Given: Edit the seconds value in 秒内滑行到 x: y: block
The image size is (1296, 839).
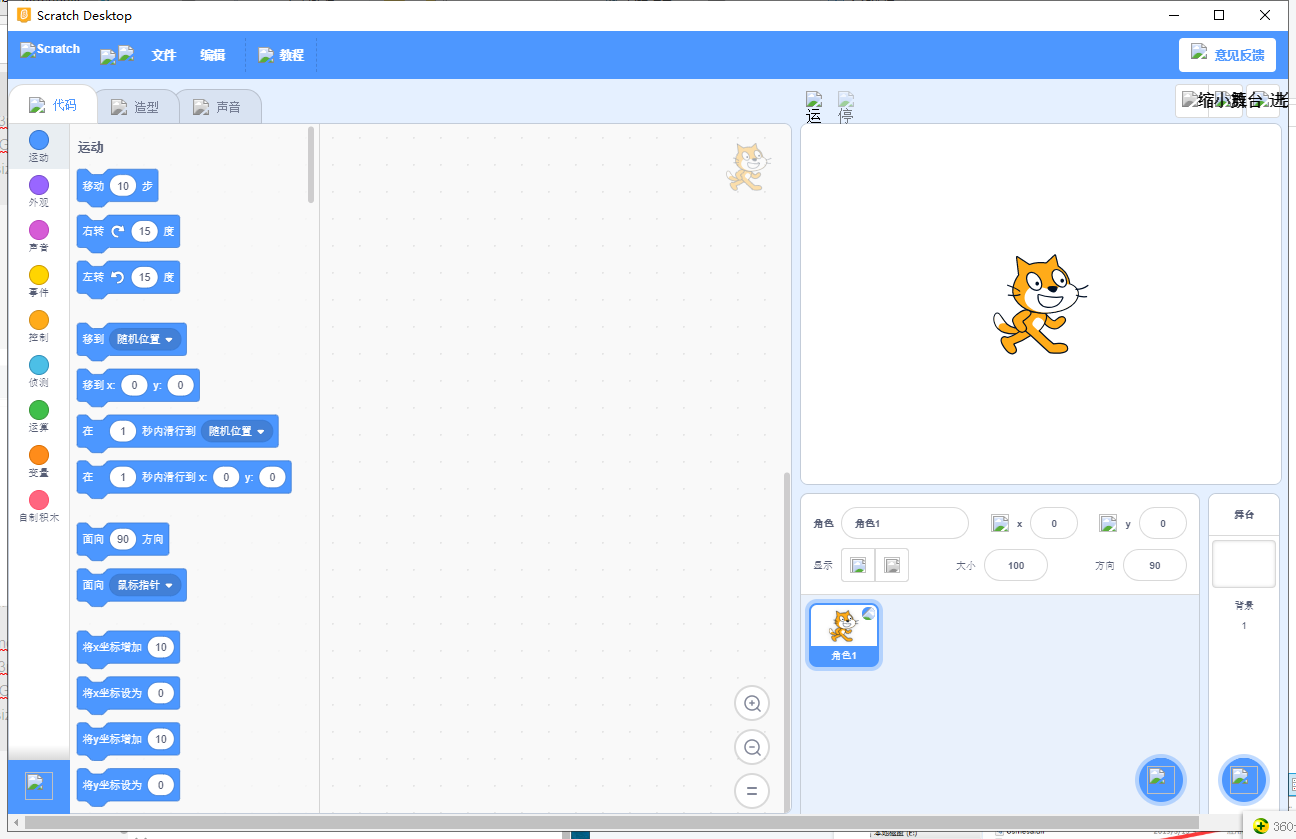Looking at the screenshot, I should 122,477.
